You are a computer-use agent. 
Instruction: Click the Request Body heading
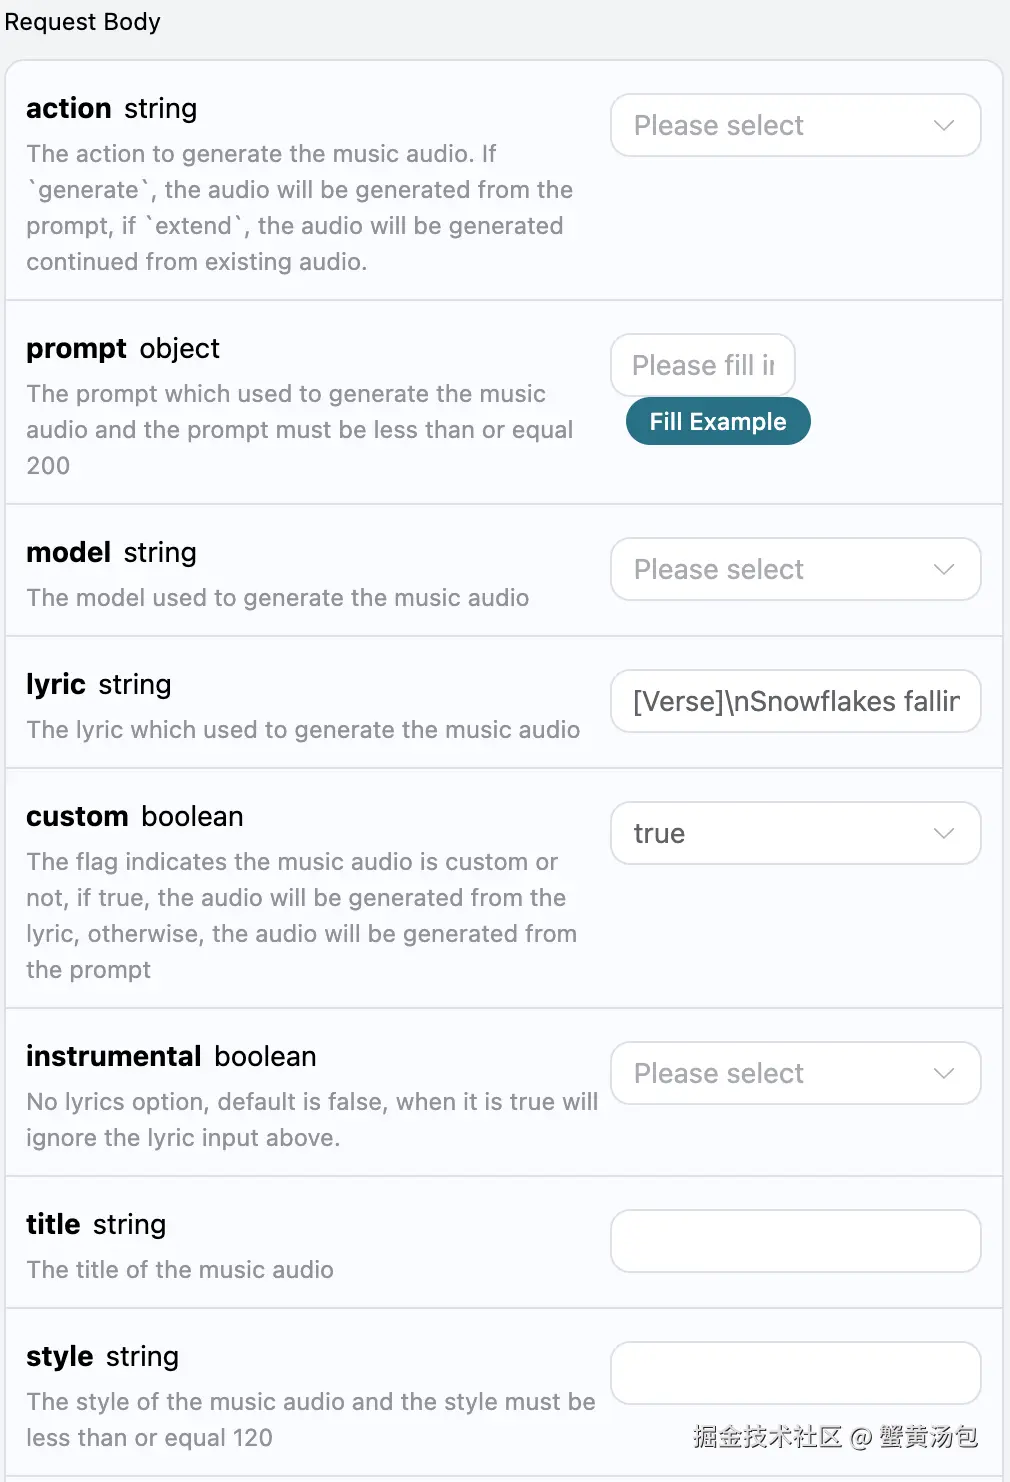click(x=82, y=22)
